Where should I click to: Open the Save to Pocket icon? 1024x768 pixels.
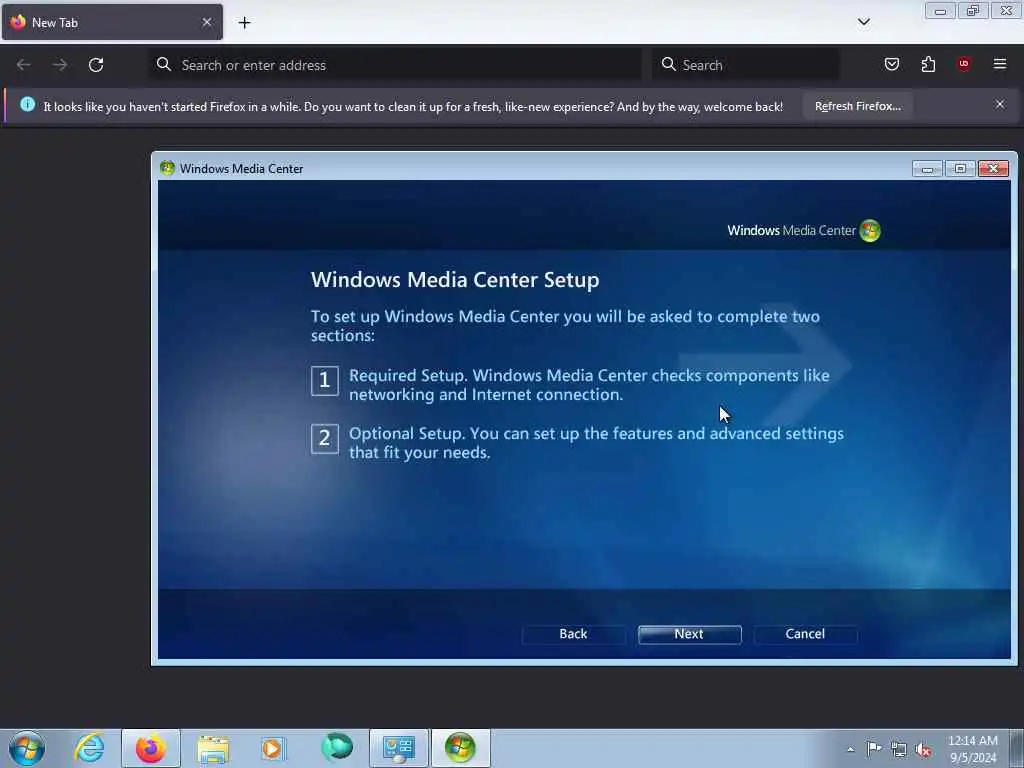coord(891,64)
